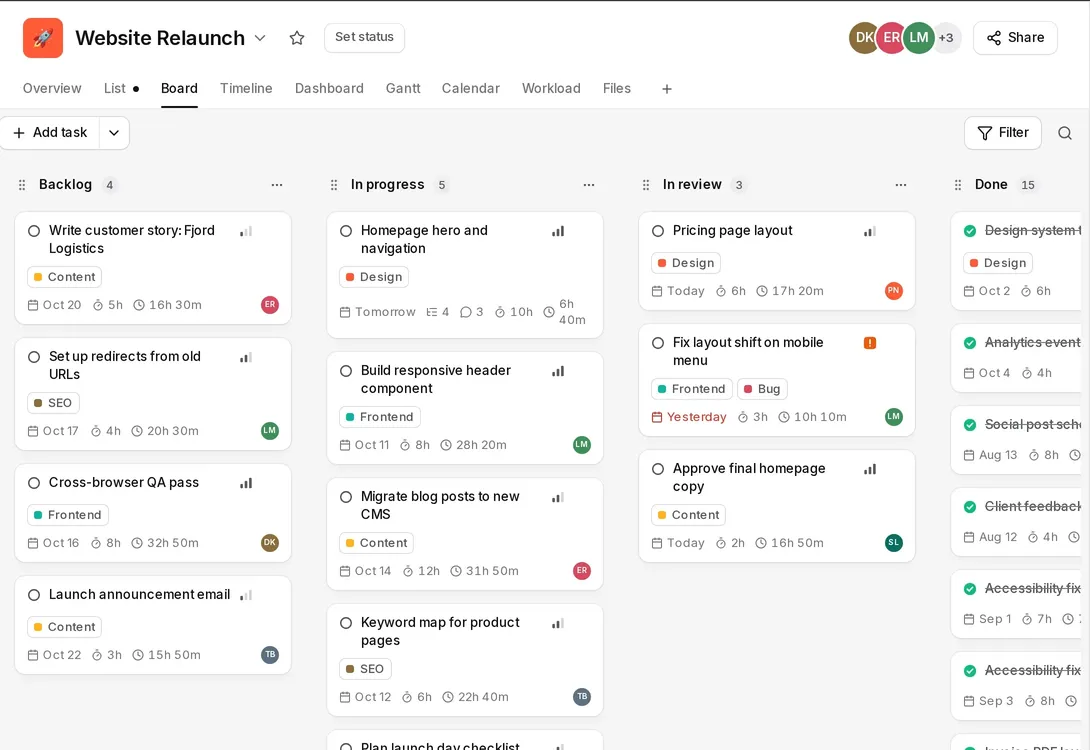Click the rocket project icon

(x=43, y=38)
